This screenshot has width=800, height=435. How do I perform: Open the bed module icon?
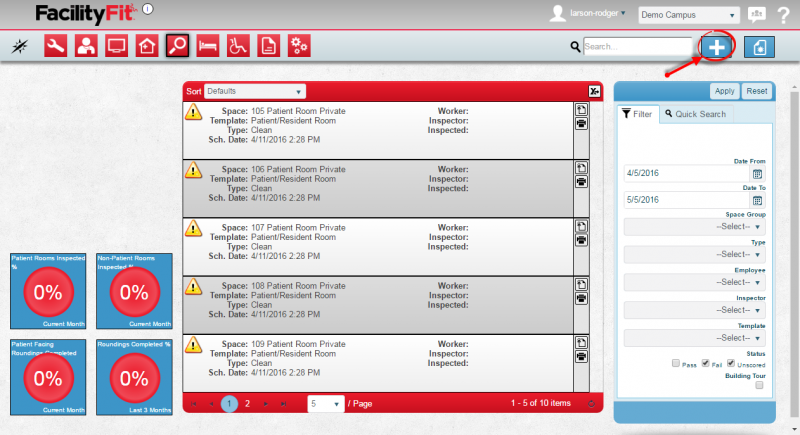pyautogui.click(x=208, y=45)
